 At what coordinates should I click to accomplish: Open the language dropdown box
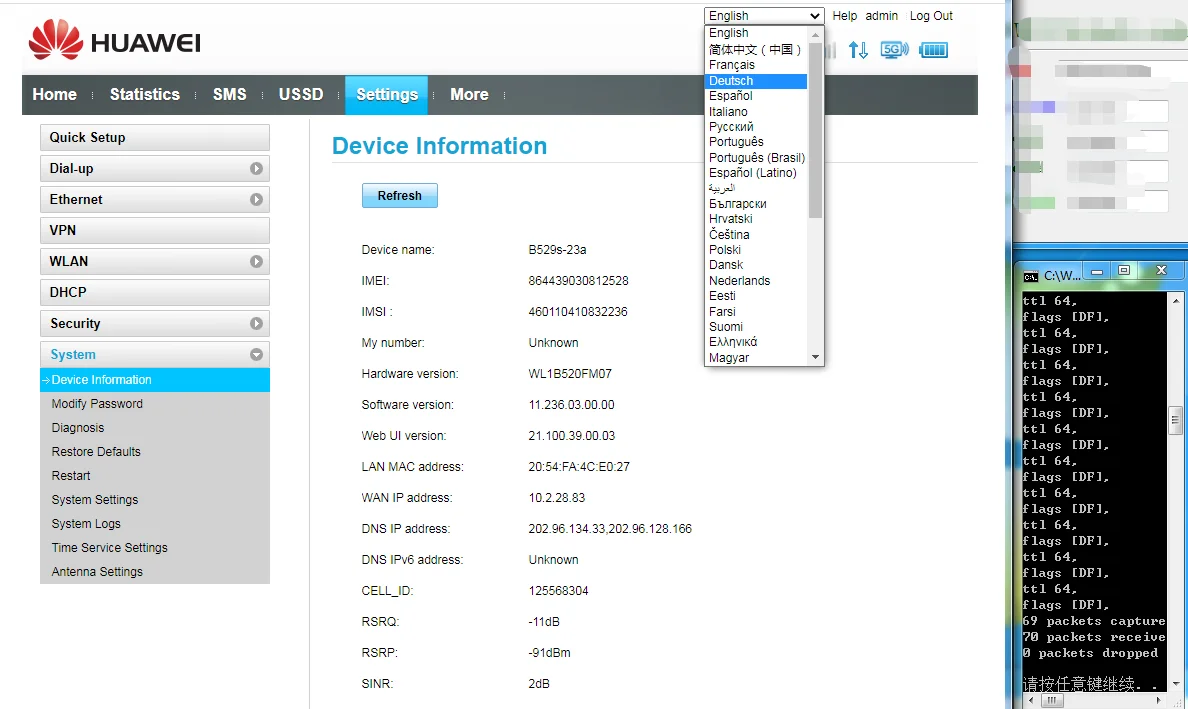click(x=764, y=16)
